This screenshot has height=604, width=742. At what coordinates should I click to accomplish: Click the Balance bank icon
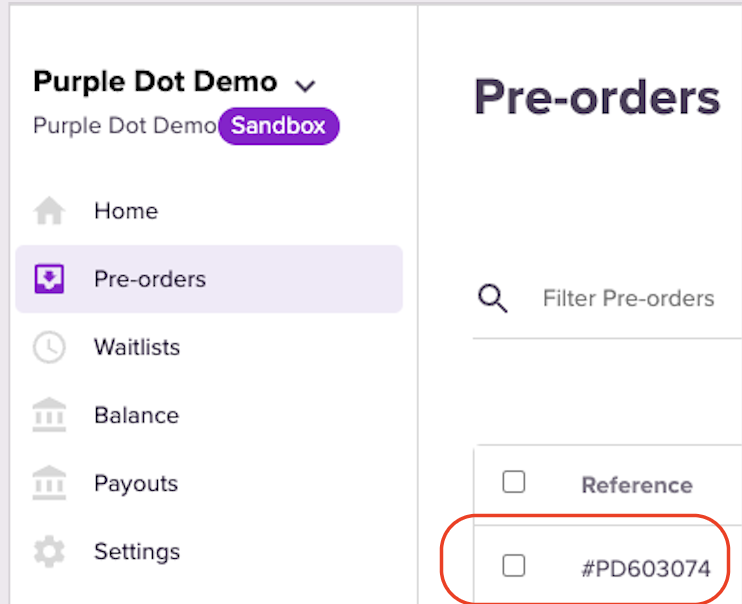(x=49, y=415)
